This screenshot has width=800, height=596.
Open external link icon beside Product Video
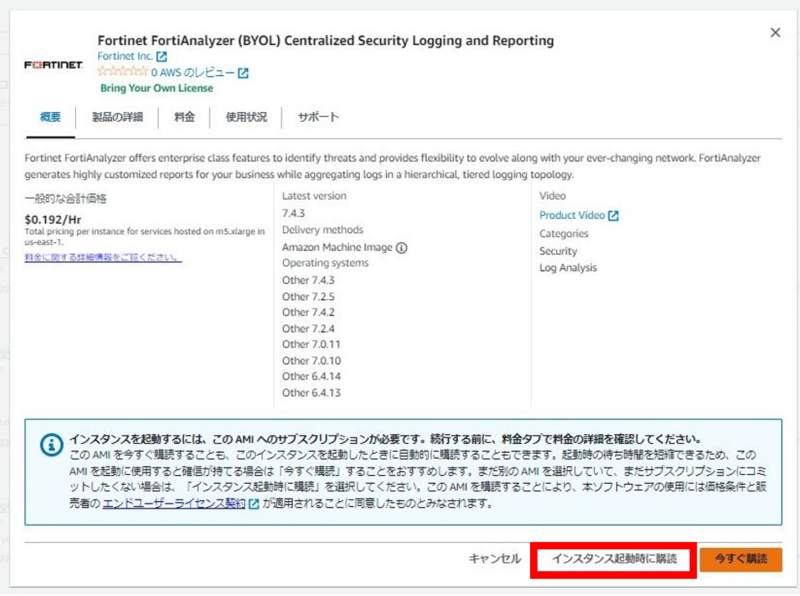613,216
